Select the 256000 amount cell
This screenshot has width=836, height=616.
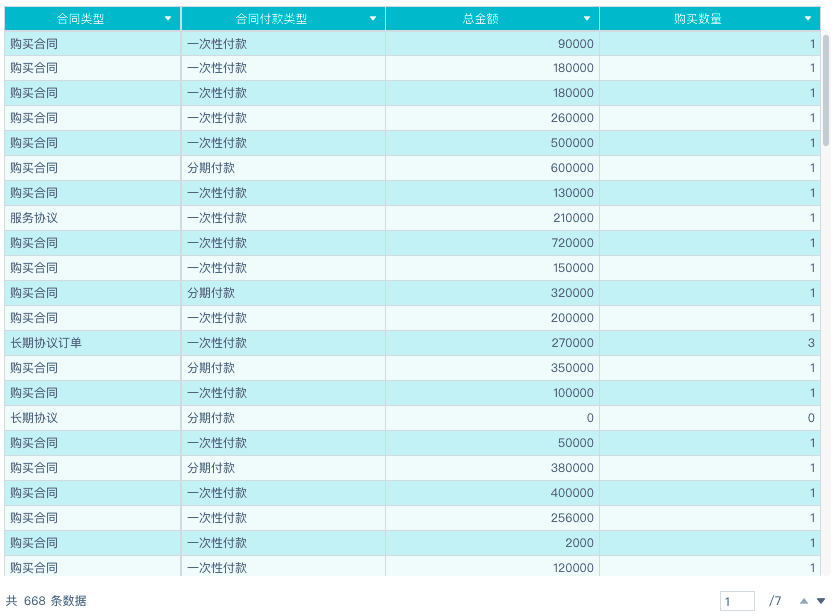click(x=573, y=518)
